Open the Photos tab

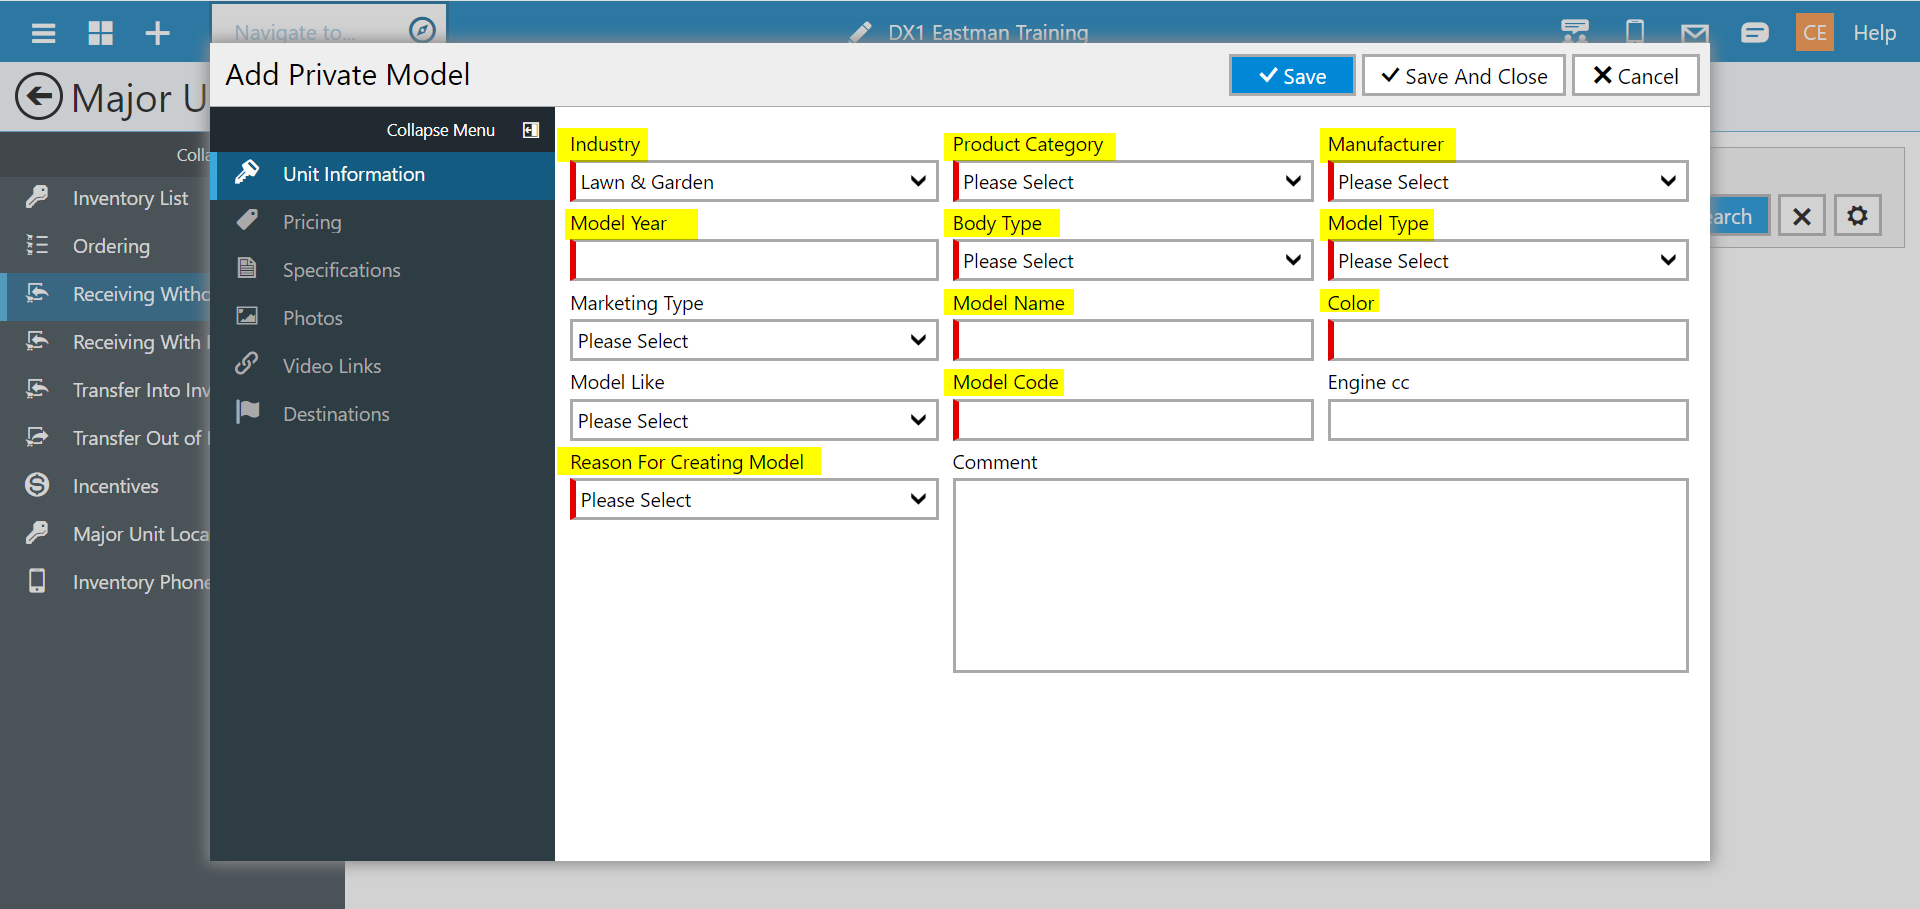pos(383,318)
